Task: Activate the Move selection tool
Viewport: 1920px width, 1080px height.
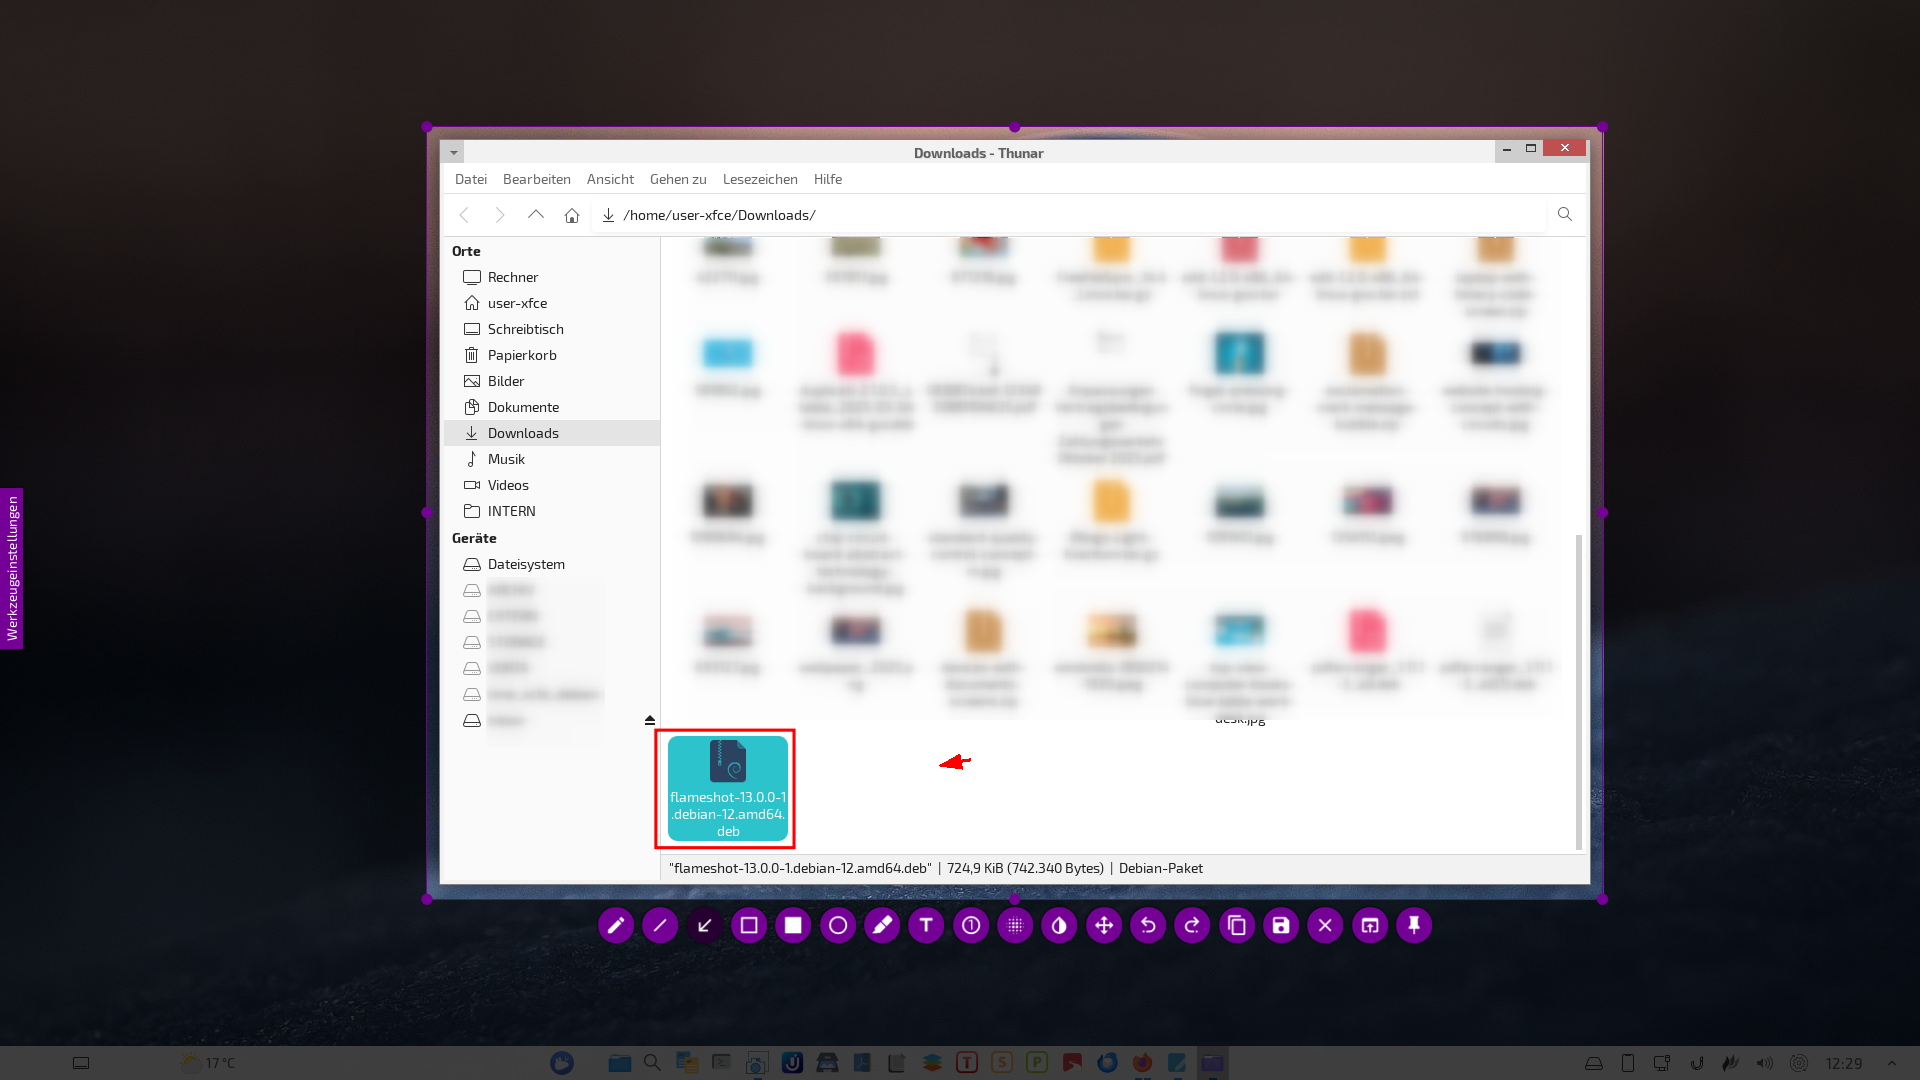Action: click(x=1104, y=926)
